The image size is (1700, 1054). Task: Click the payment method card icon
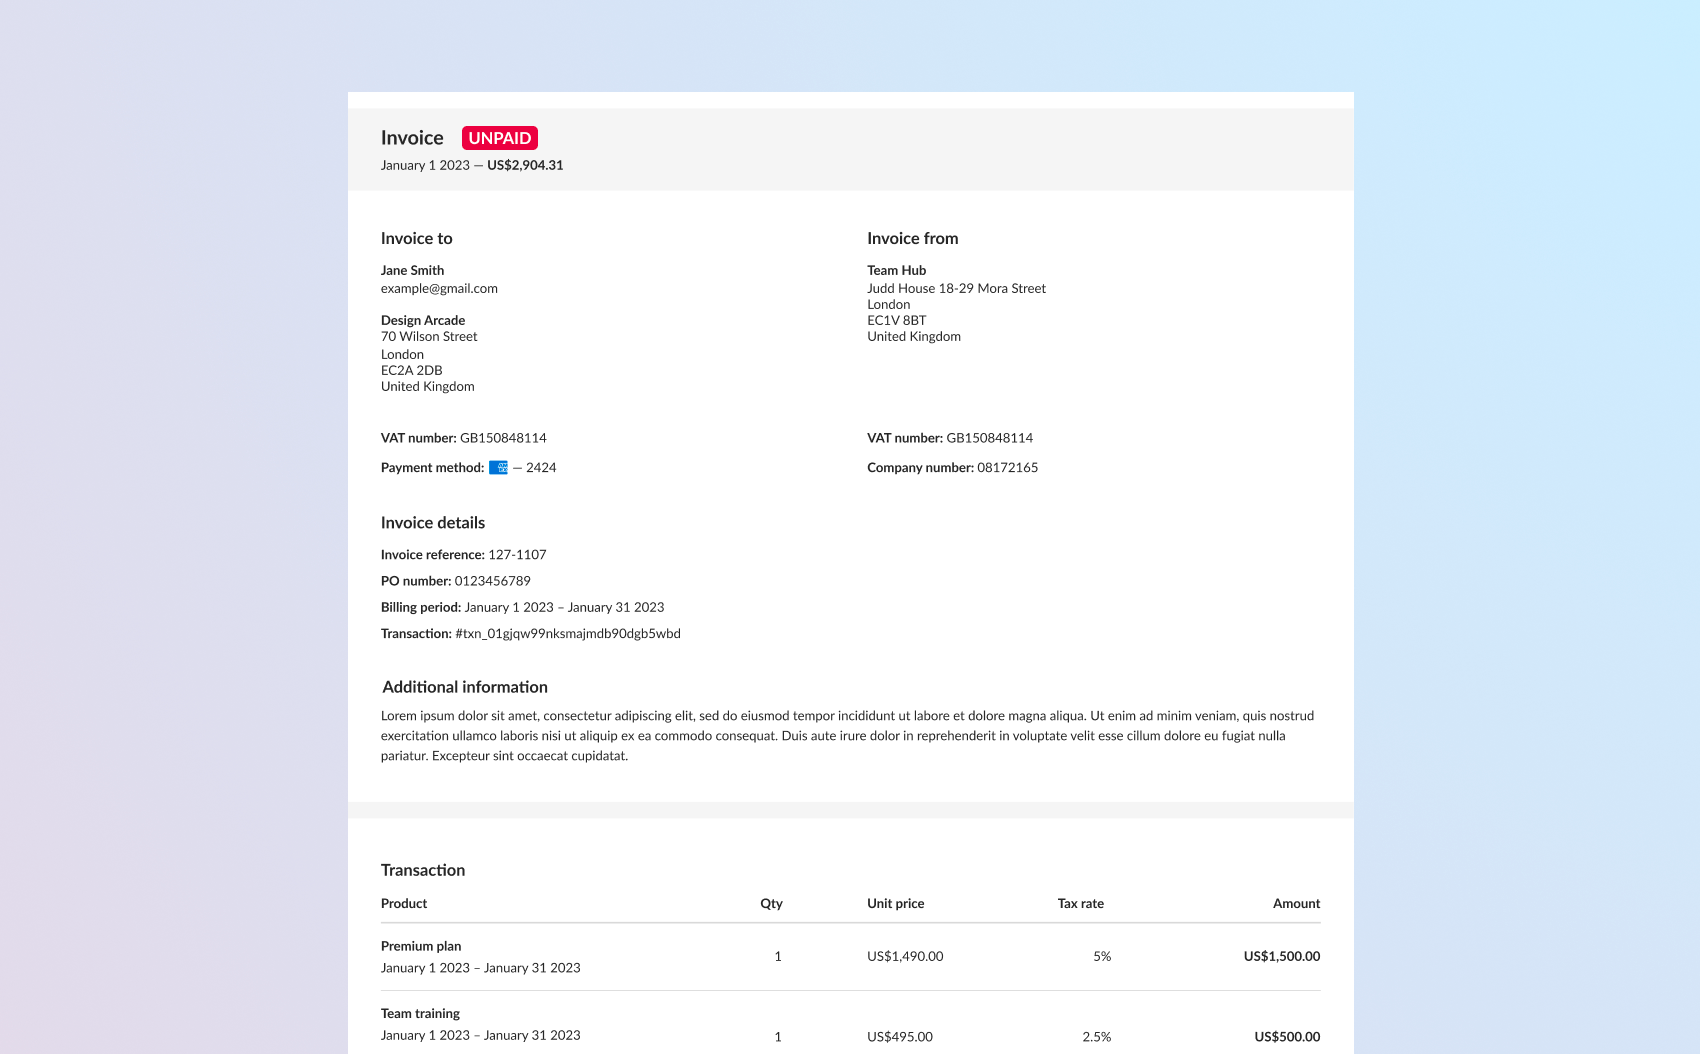tap(498, 467)
